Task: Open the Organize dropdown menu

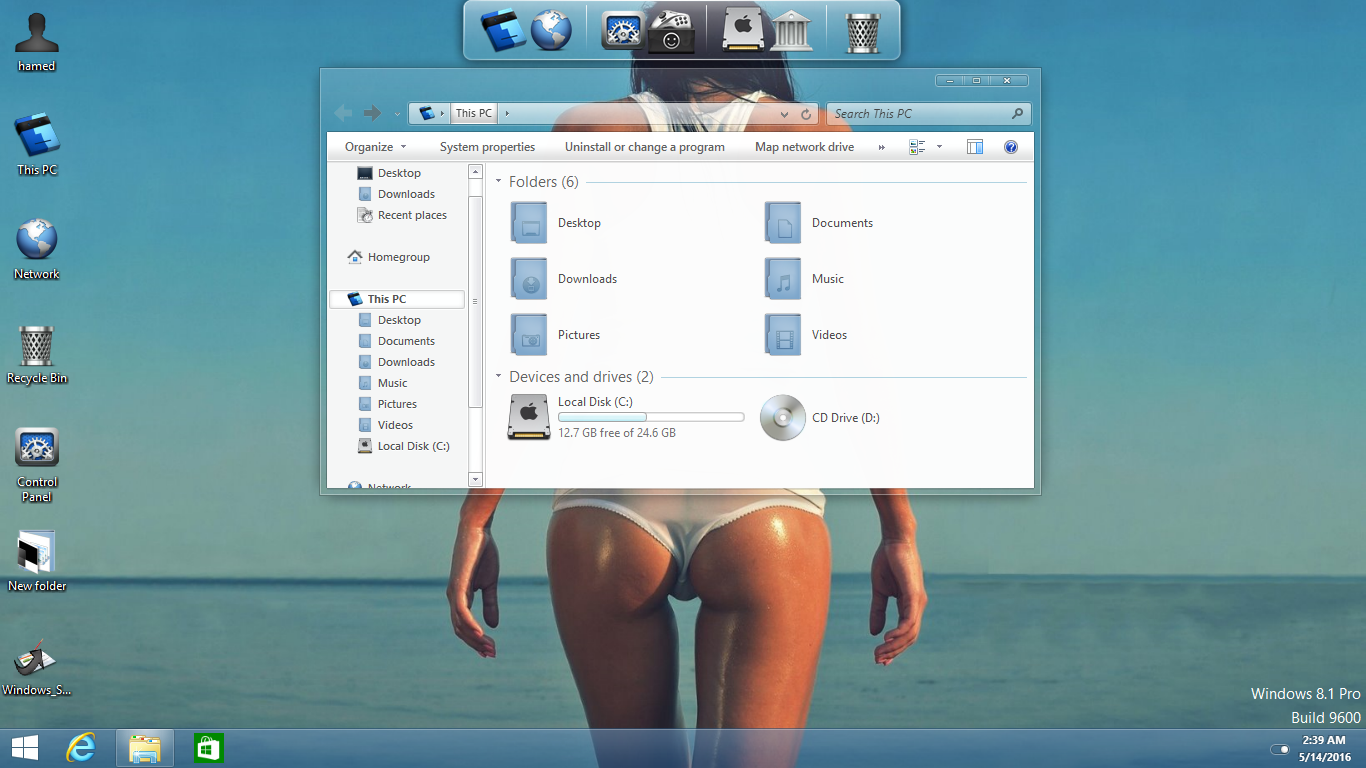Action: click(375, 147)
